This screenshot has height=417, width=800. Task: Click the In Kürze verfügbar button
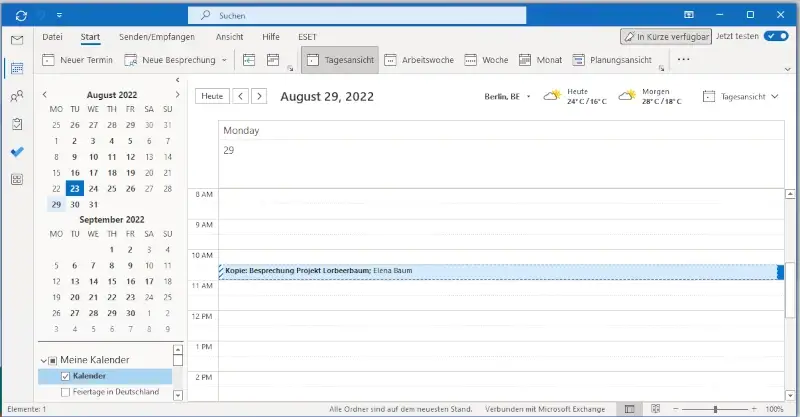665,36
